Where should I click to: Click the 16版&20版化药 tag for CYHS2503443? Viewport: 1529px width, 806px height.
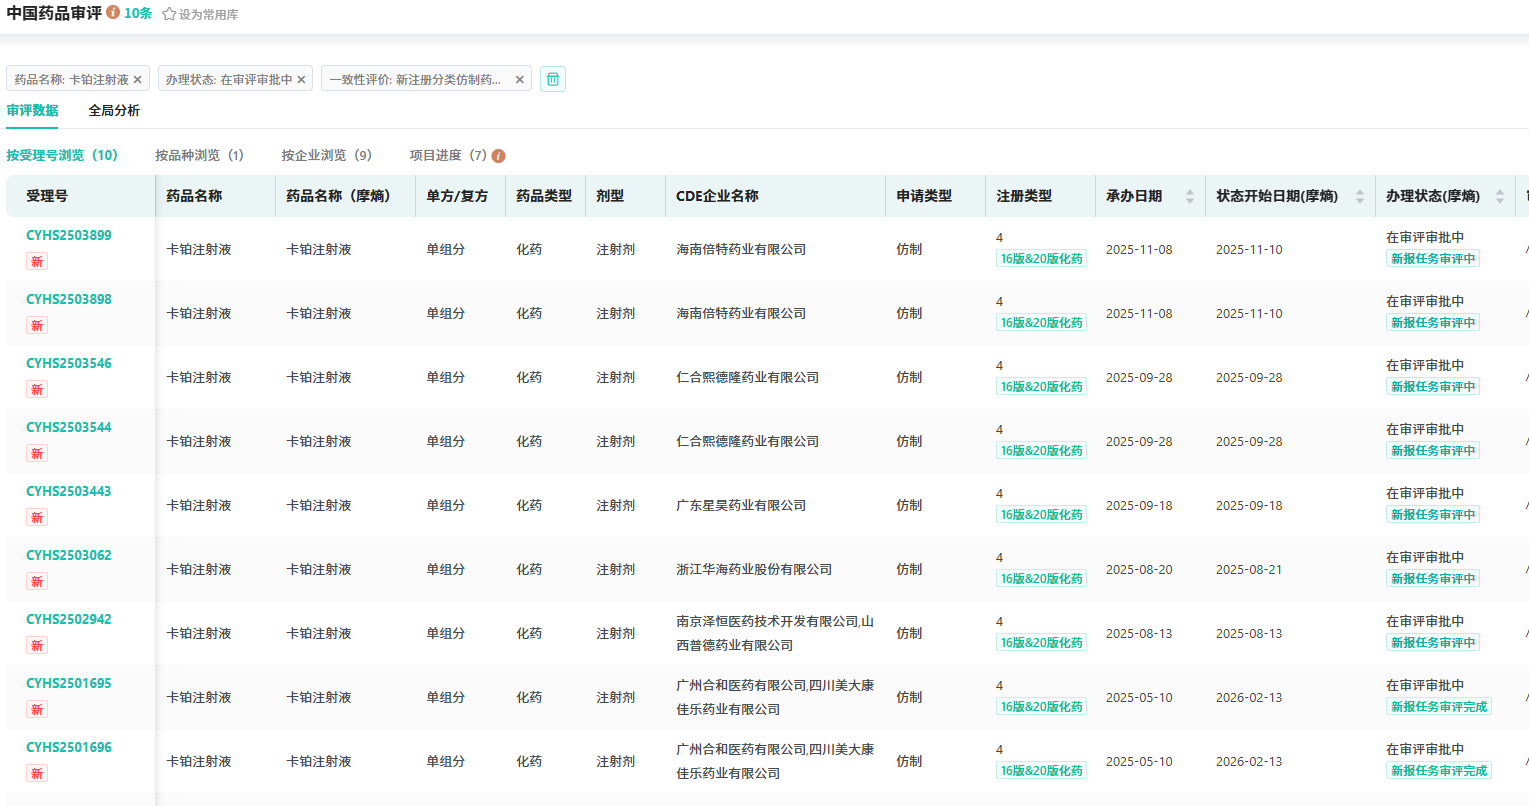[x=1041, y=515]
